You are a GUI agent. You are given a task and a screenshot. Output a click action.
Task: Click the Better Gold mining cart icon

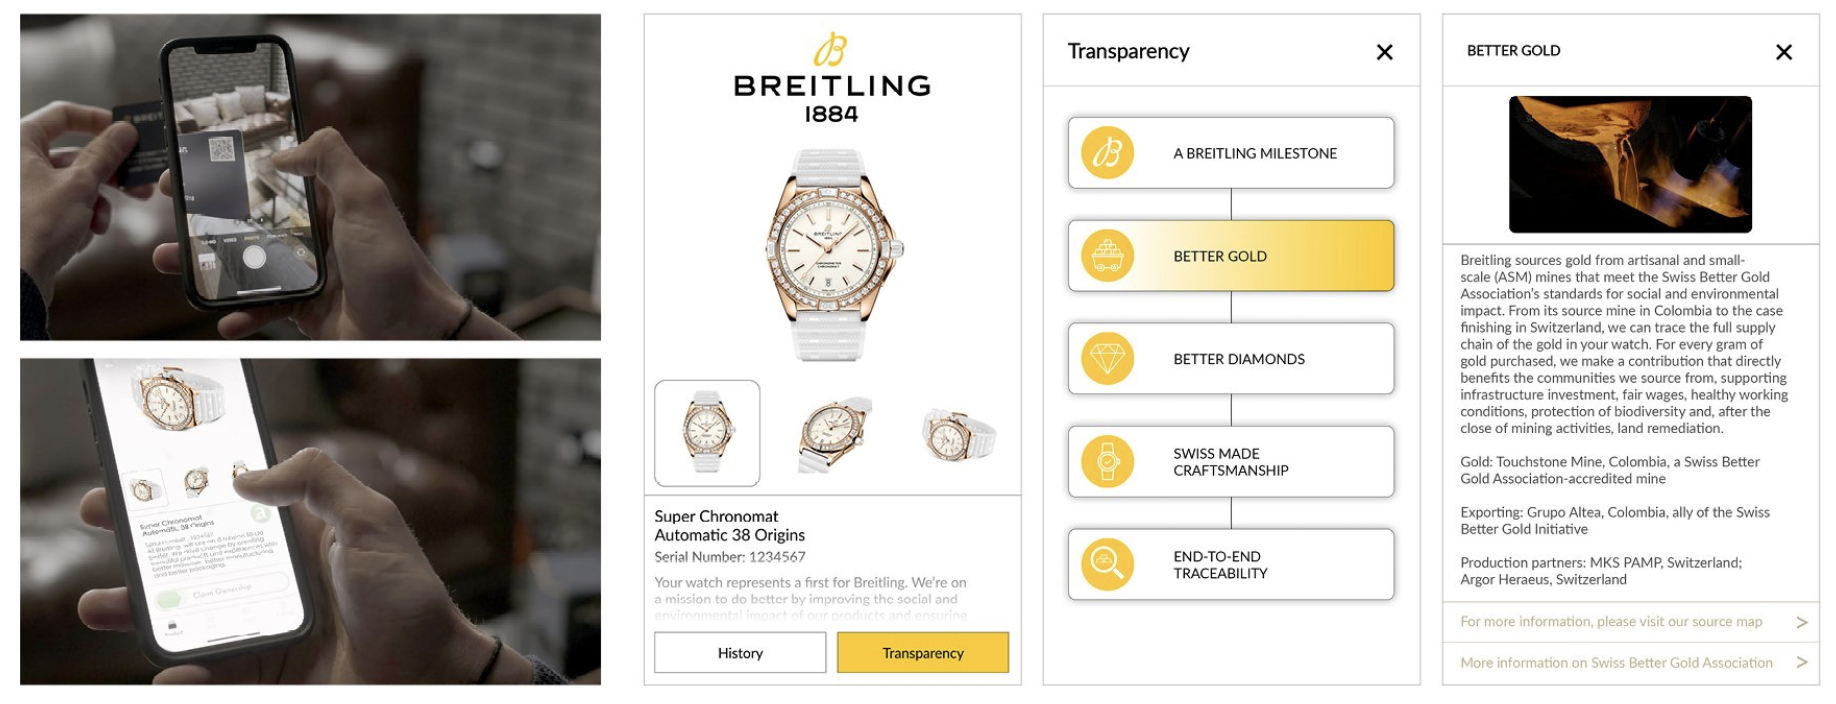point(1107,256)
